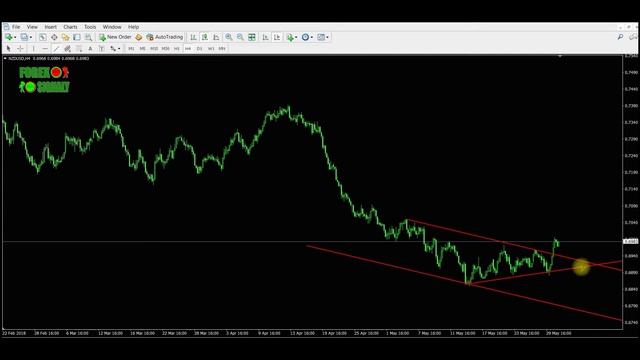
Task: Switch to H1 timeframe
Action: (x=177, y=49)
